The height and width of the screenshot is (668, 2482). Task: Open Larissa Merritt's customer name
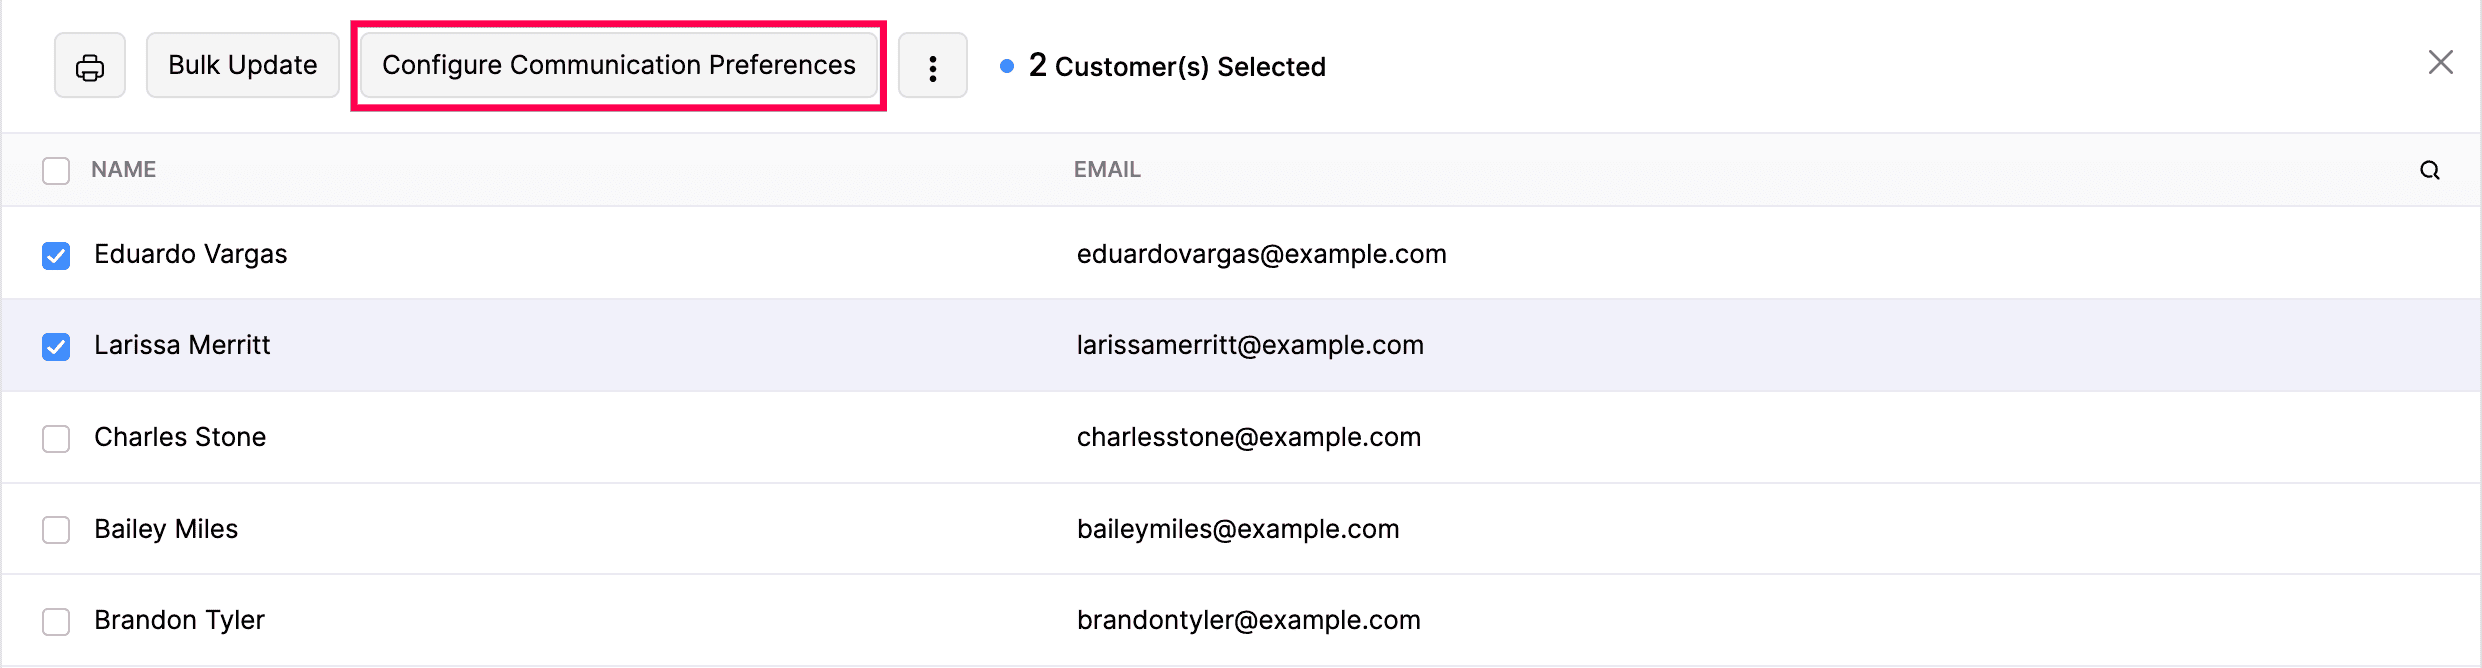[182, 345]
